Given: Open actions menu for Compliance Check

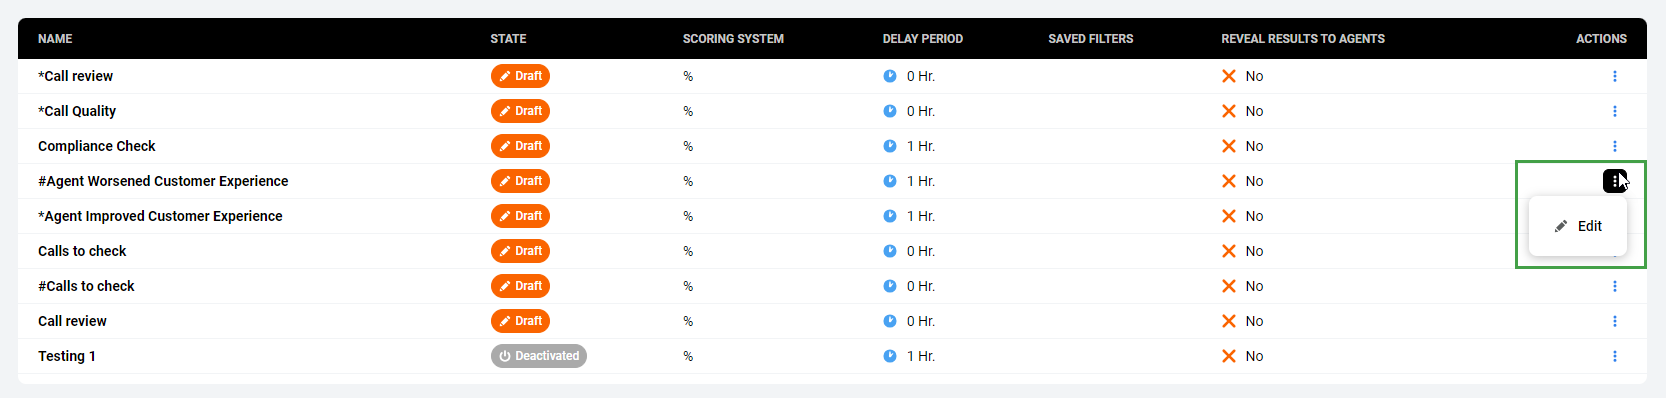Looking at the screenshot, I should [1614, 146].
